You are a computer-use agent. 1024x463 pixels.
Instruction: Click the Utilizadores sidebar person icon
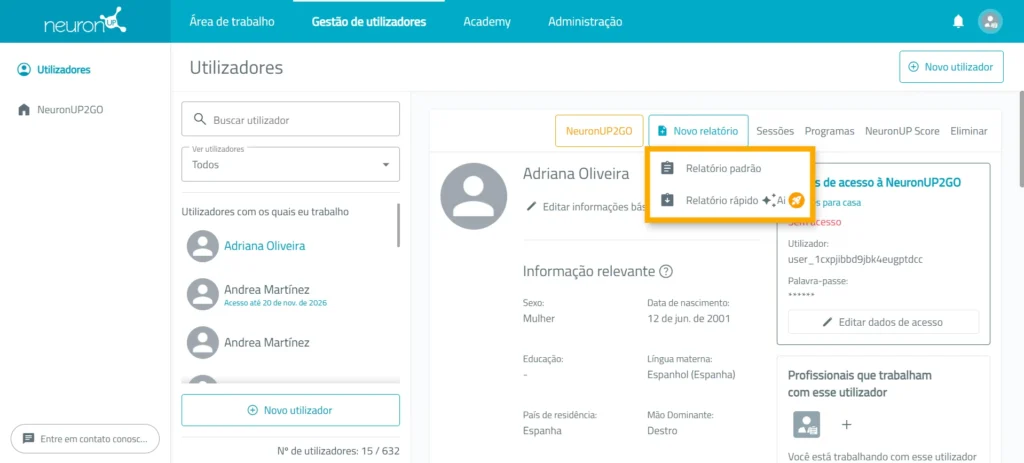coord(24,69)
